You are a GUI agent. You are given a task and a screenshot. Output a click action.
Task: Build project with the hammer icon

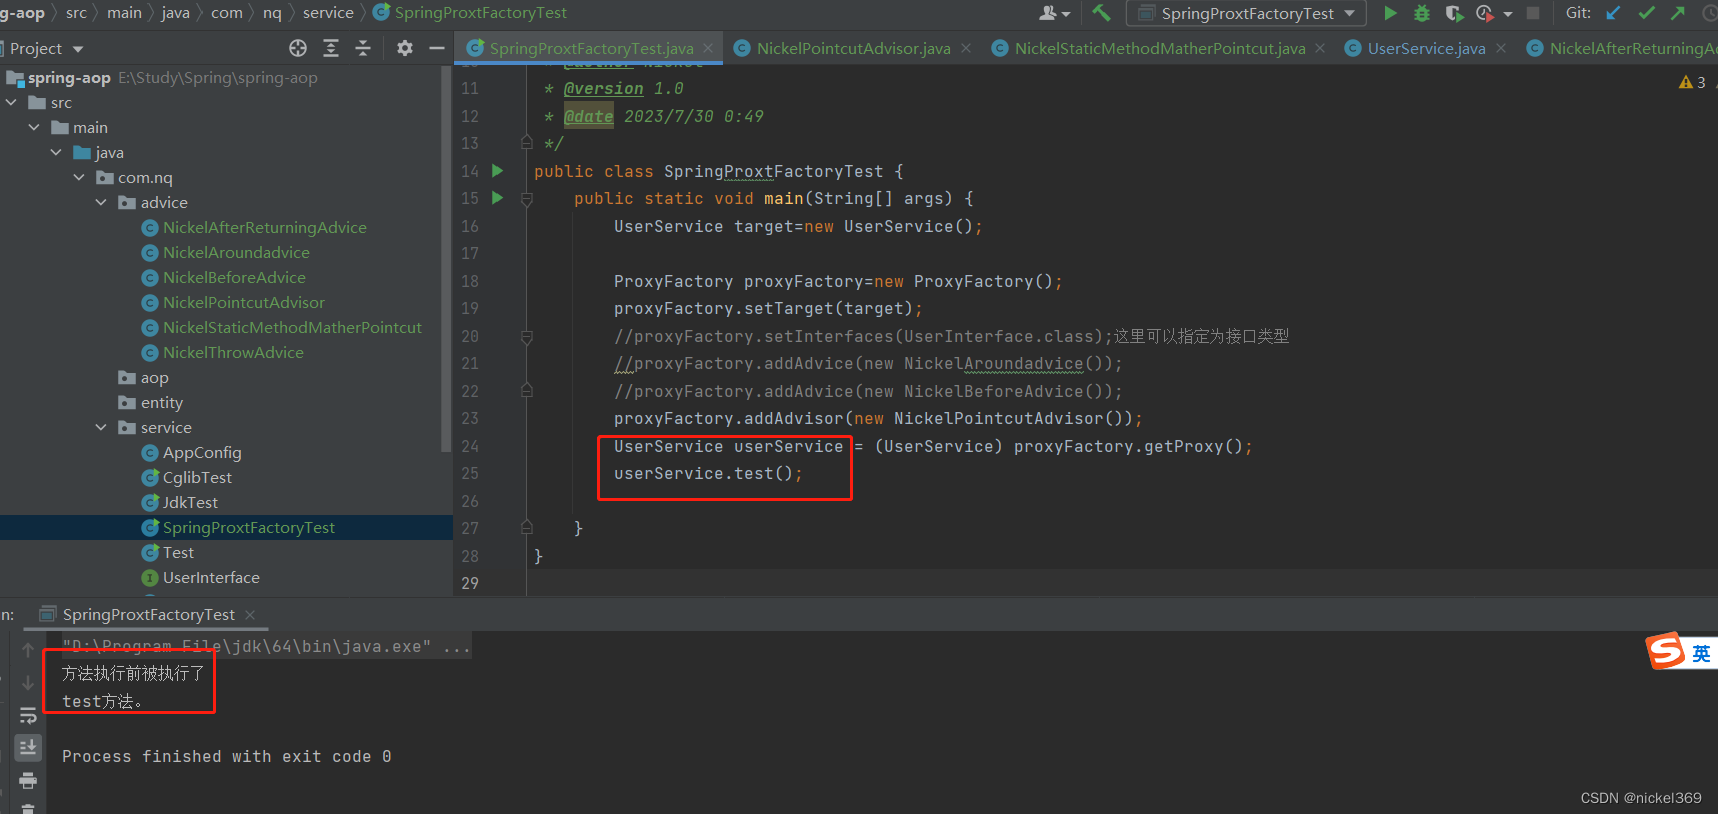(1101, 13)
